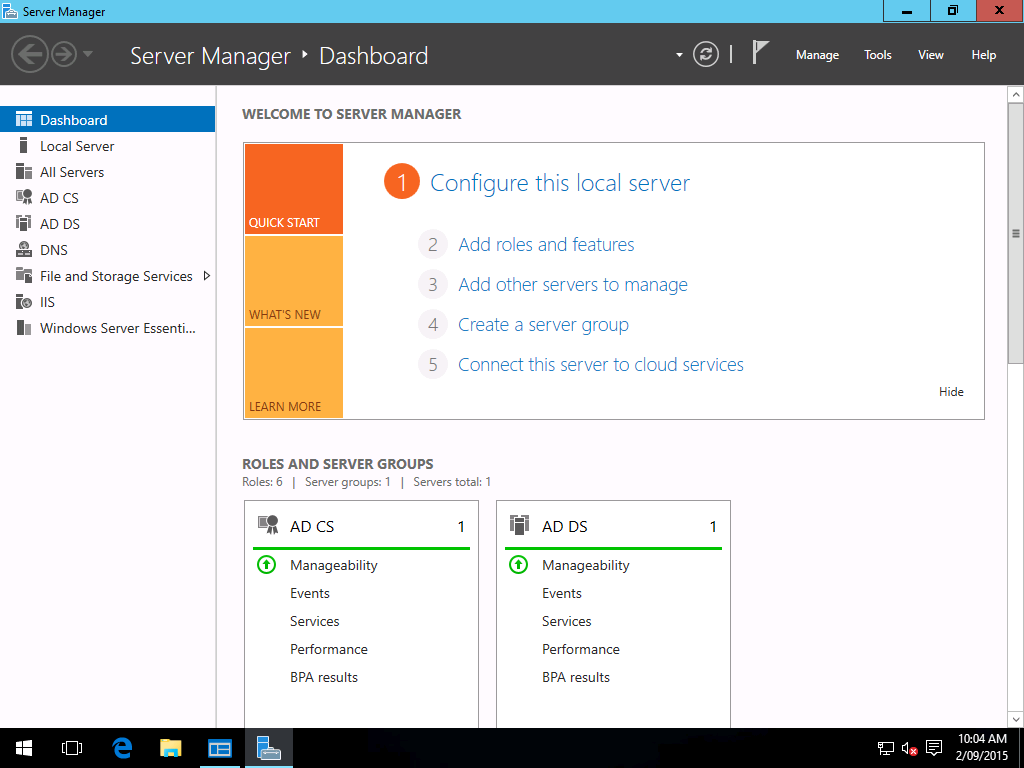Image resolution: width=1024 pixels, height=768 pixels.
Task: Click the back navigation arrow
Action: 30,54
